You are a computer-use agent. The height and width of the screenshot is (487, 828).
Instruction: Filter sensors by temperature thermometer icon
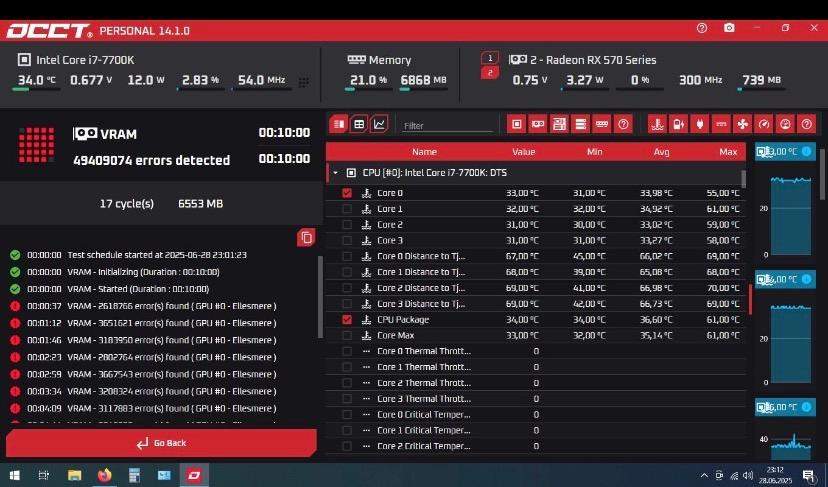point(657,124)
